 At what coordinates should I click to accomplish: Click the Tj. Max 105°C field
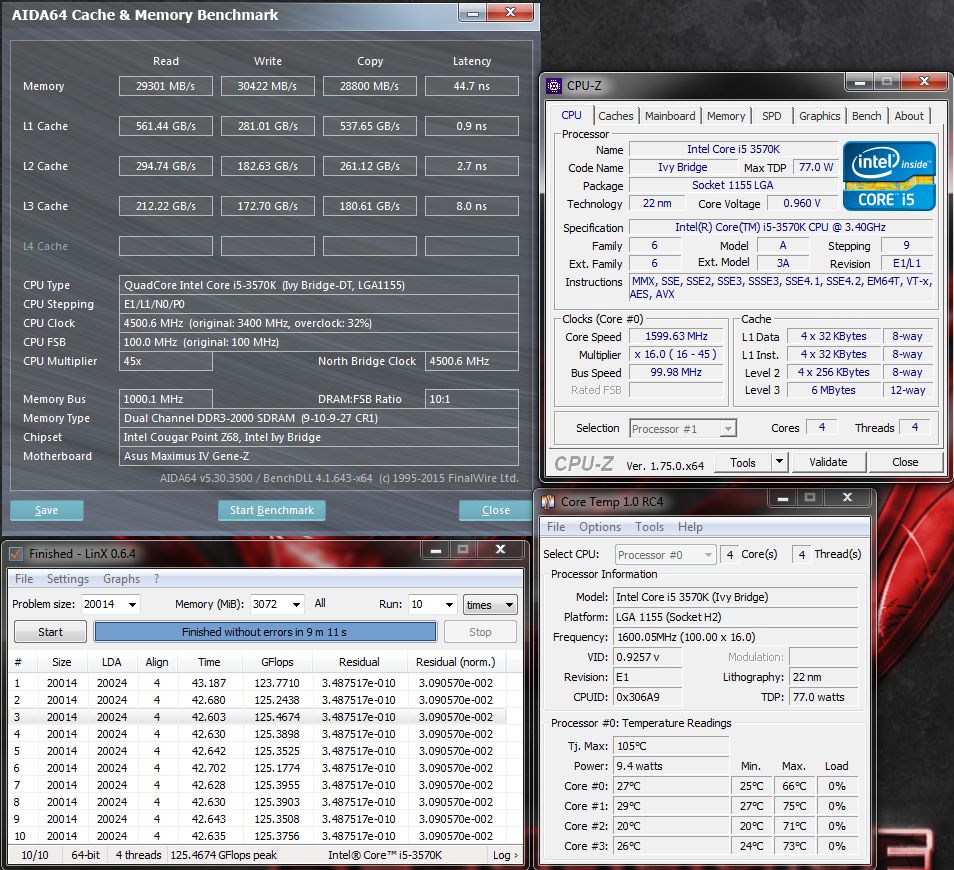[x=670, y=746]
